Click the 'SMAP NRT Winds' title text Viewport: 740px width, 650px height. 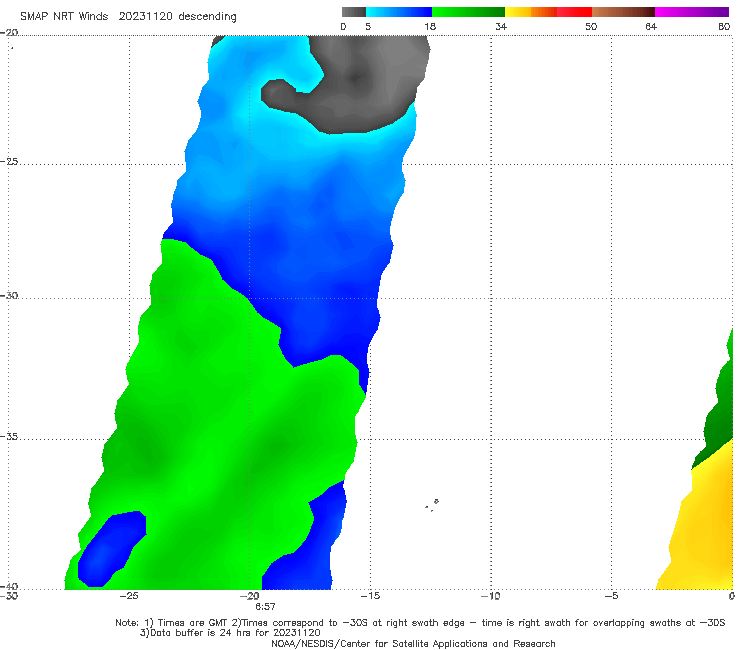click(x=64, y=17)
